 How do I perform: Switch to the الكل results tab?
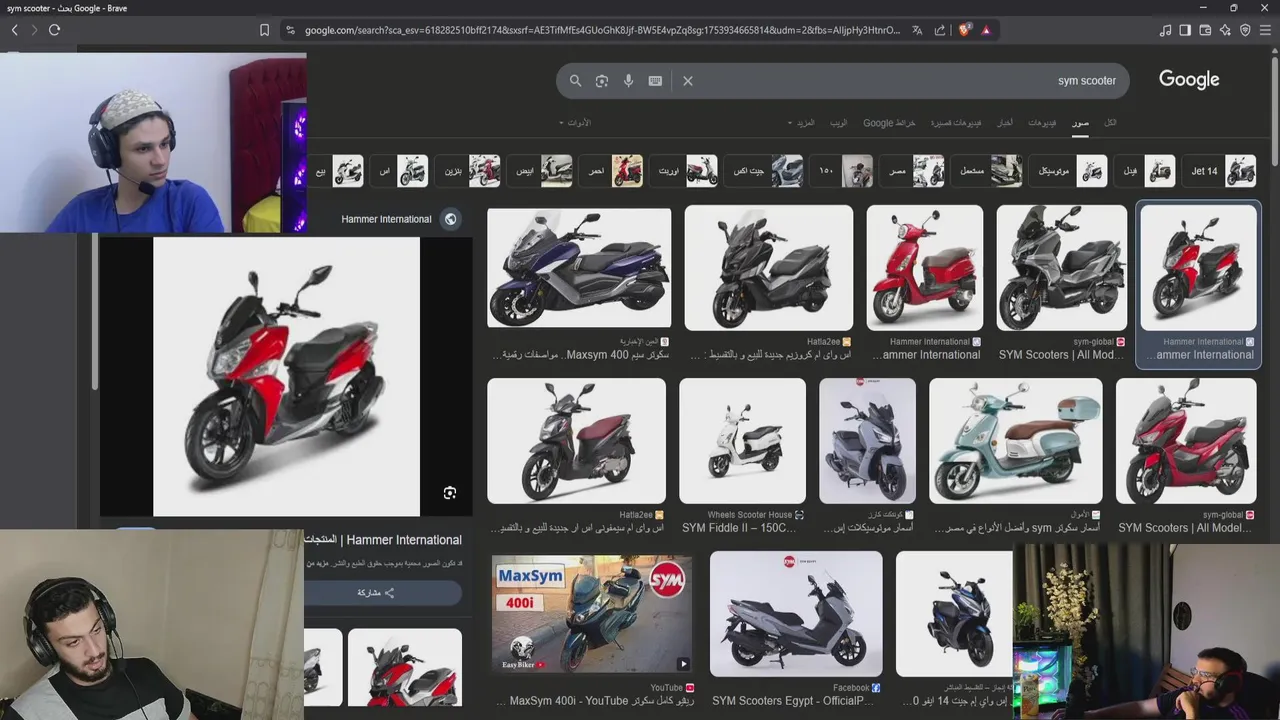pos(1110,123)
